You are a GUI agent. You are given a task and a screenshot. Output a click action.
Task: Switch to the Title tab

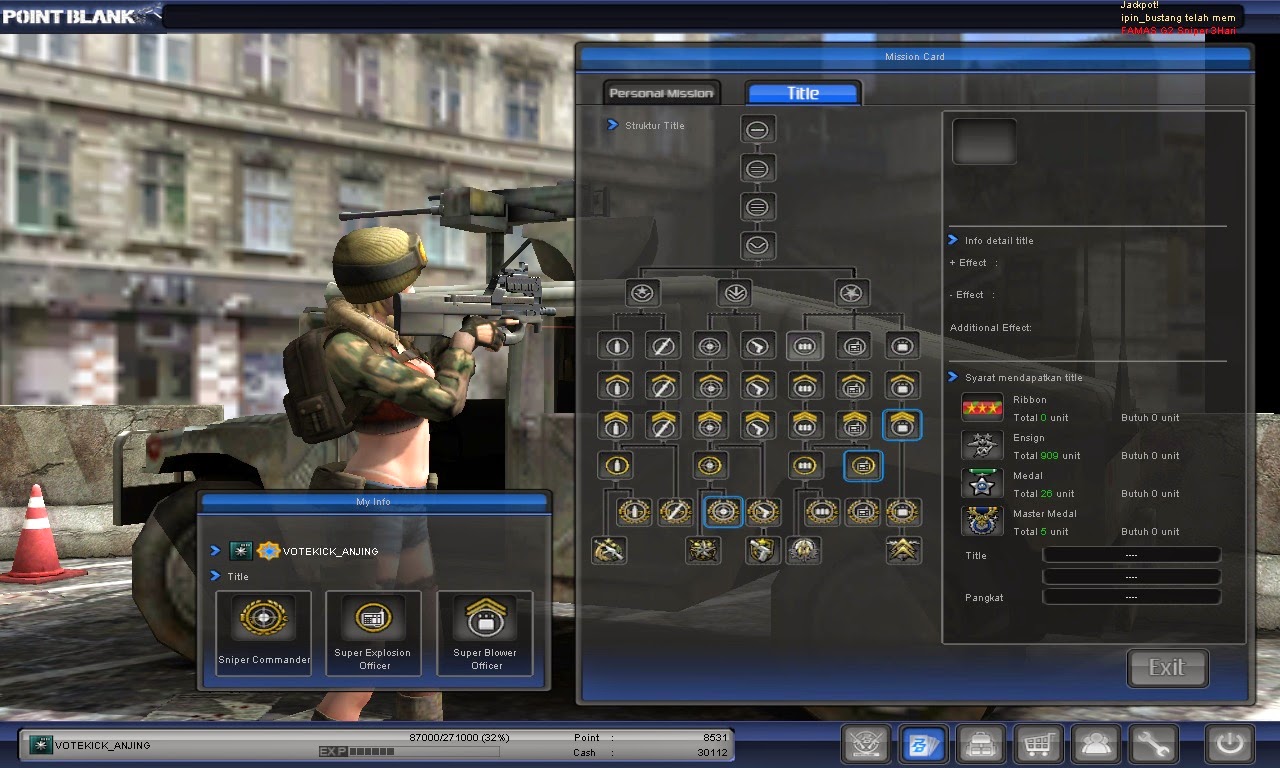(802, 92)
